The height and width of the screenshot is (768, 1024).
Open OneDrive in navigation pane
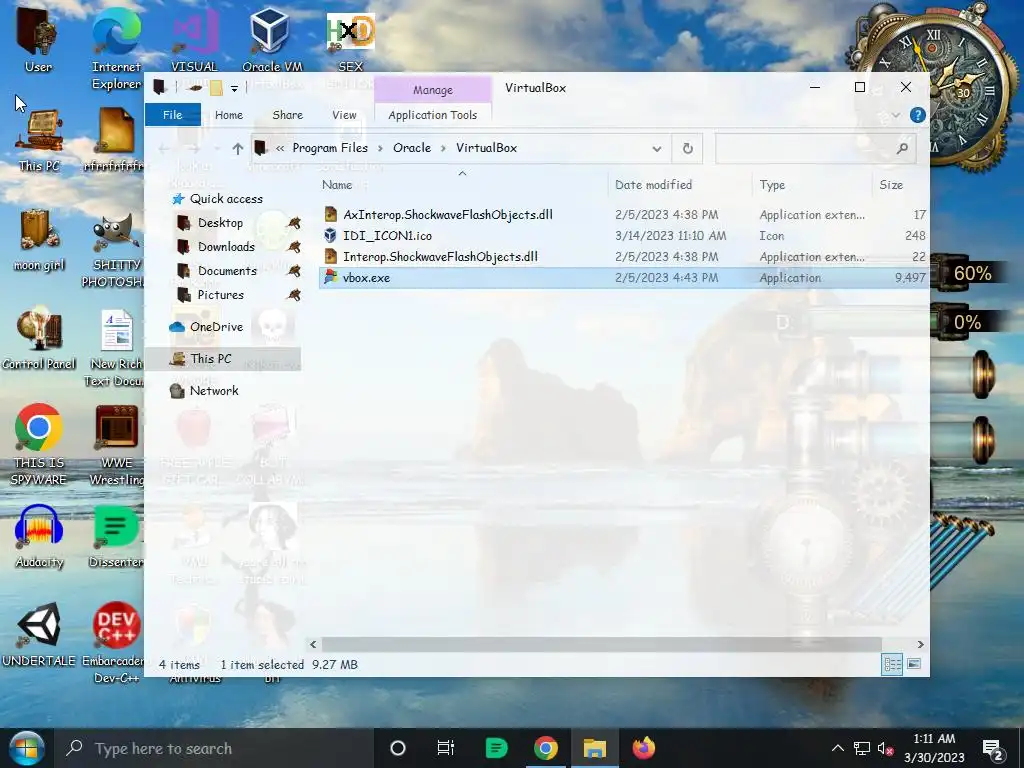point(216,327)
